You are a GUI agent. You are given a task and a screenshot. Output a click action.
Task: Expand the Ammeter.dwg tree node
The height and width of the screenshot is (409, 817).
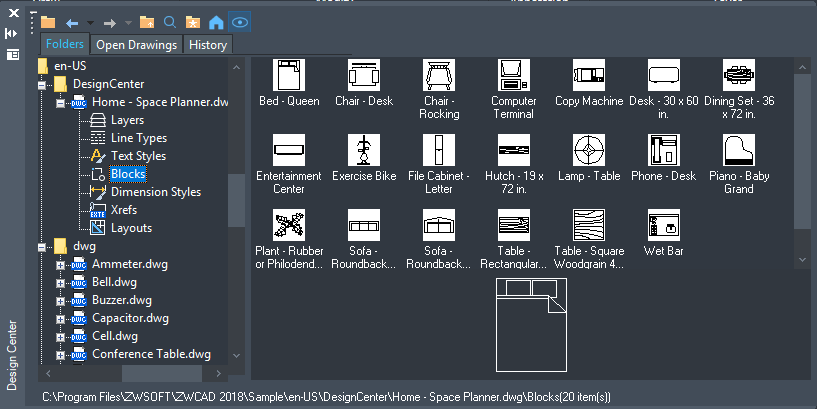point(60,264)
